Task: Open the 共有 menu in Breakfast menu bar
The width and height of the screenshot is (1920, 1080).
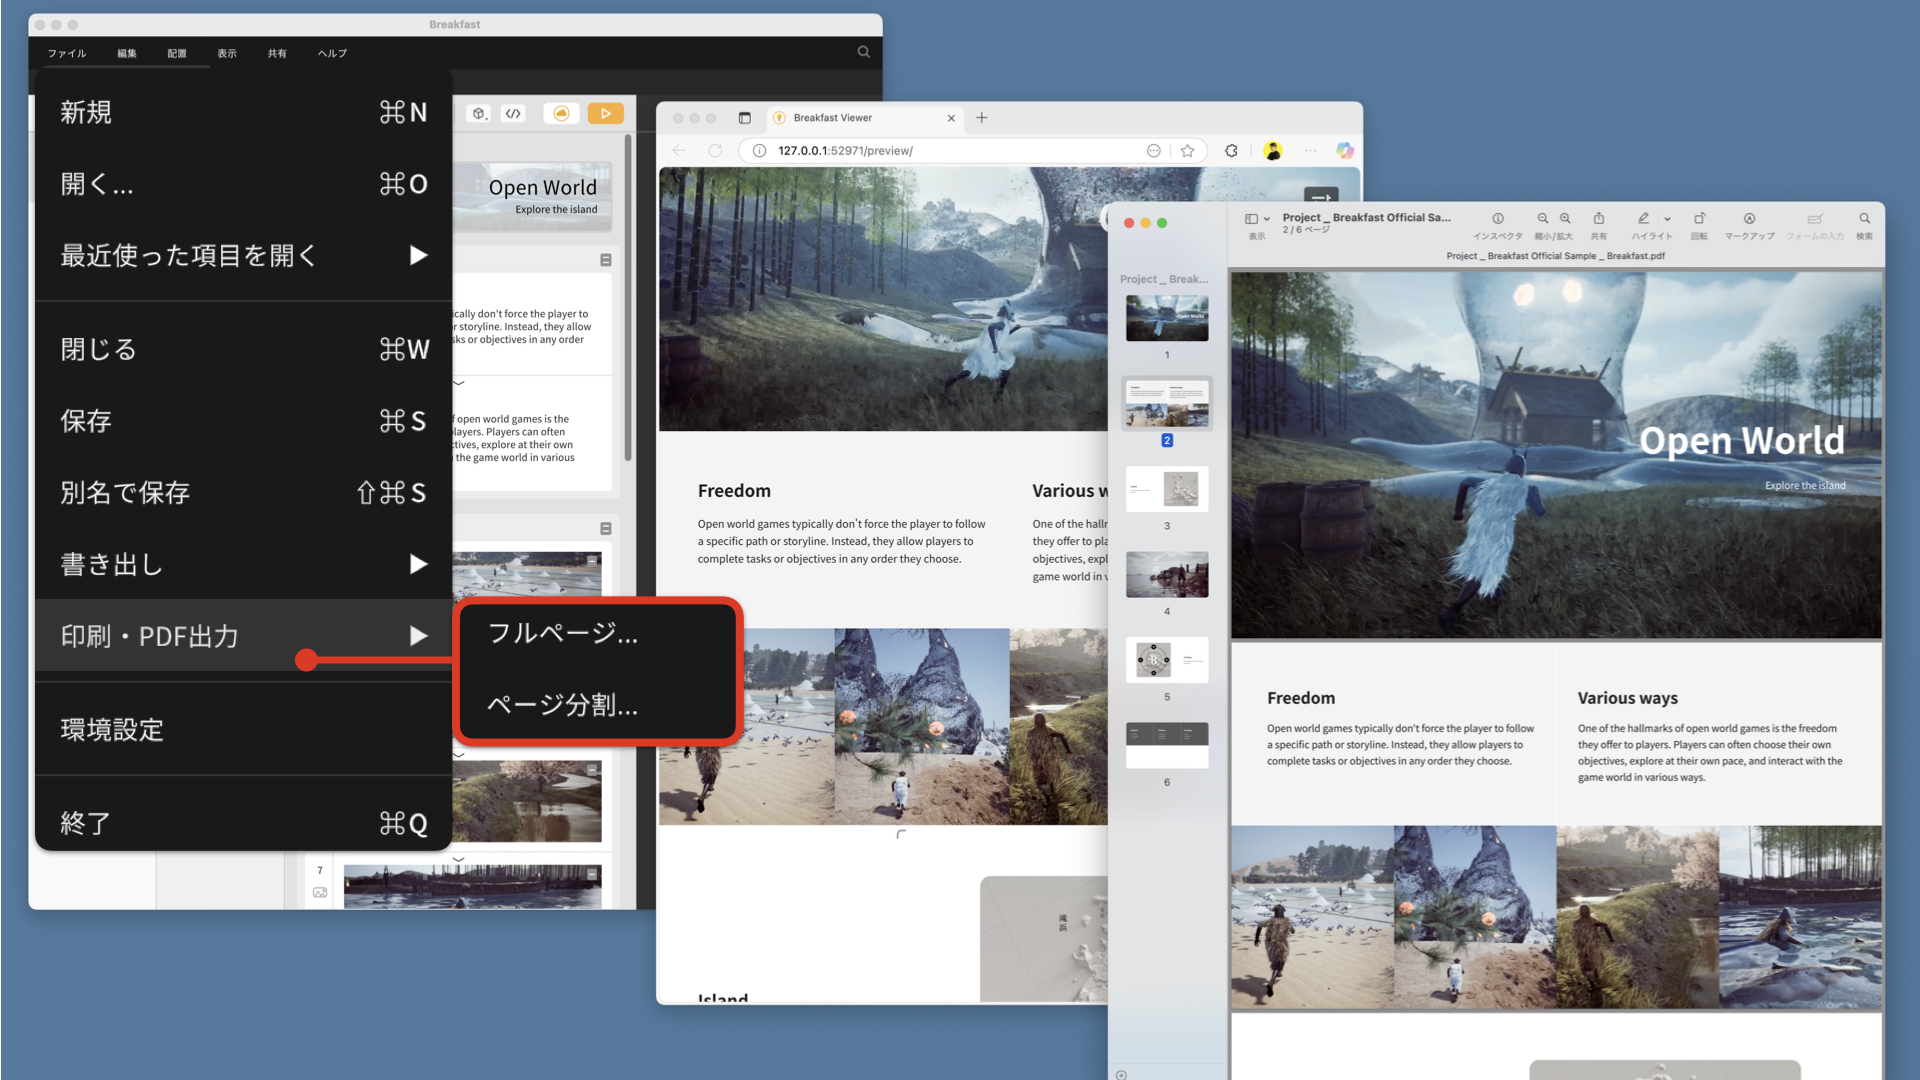Action: click(x=277, y=53)
